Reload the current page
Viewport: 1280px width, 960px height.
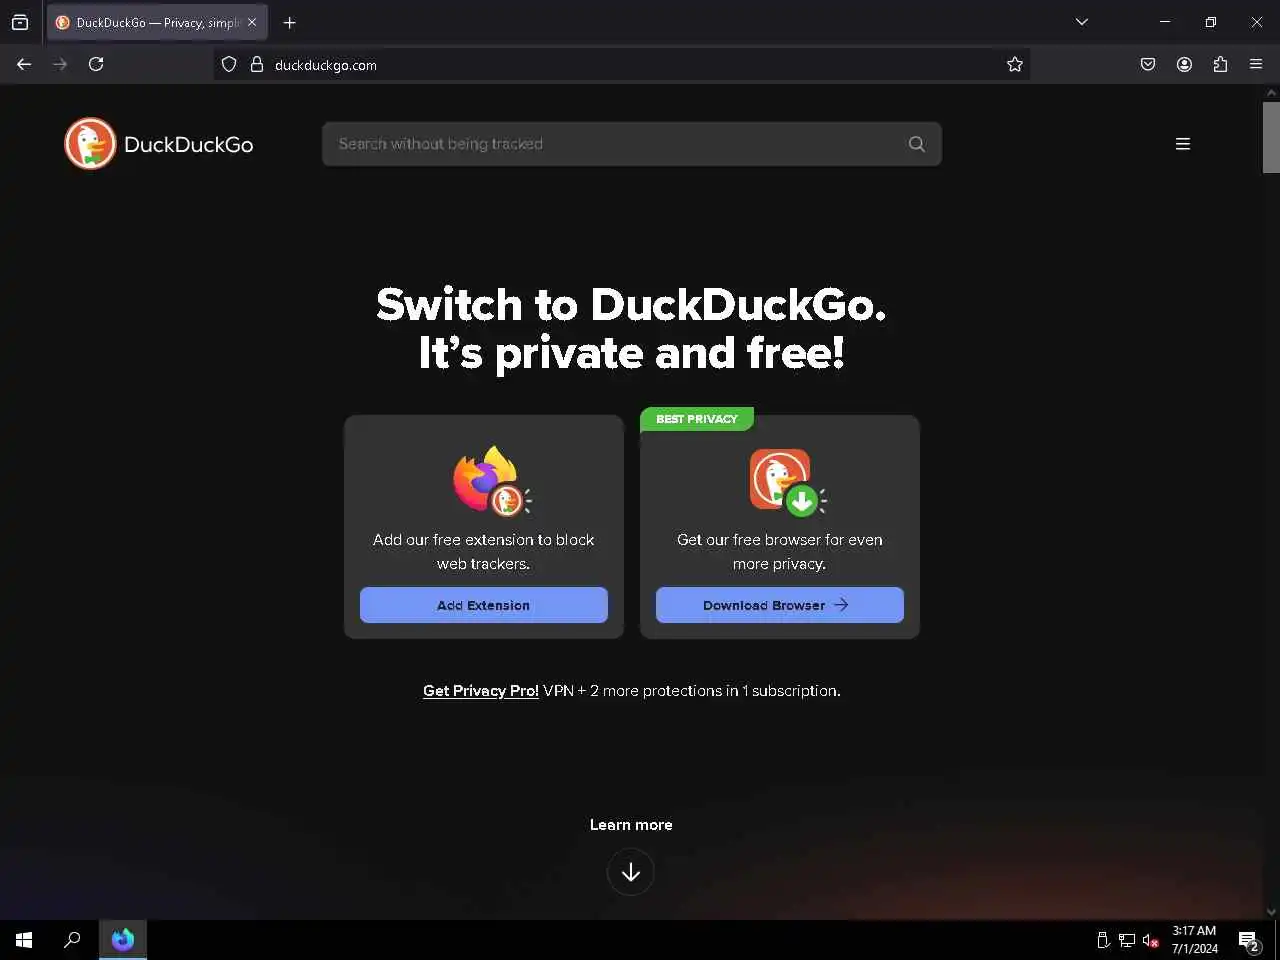96,64
